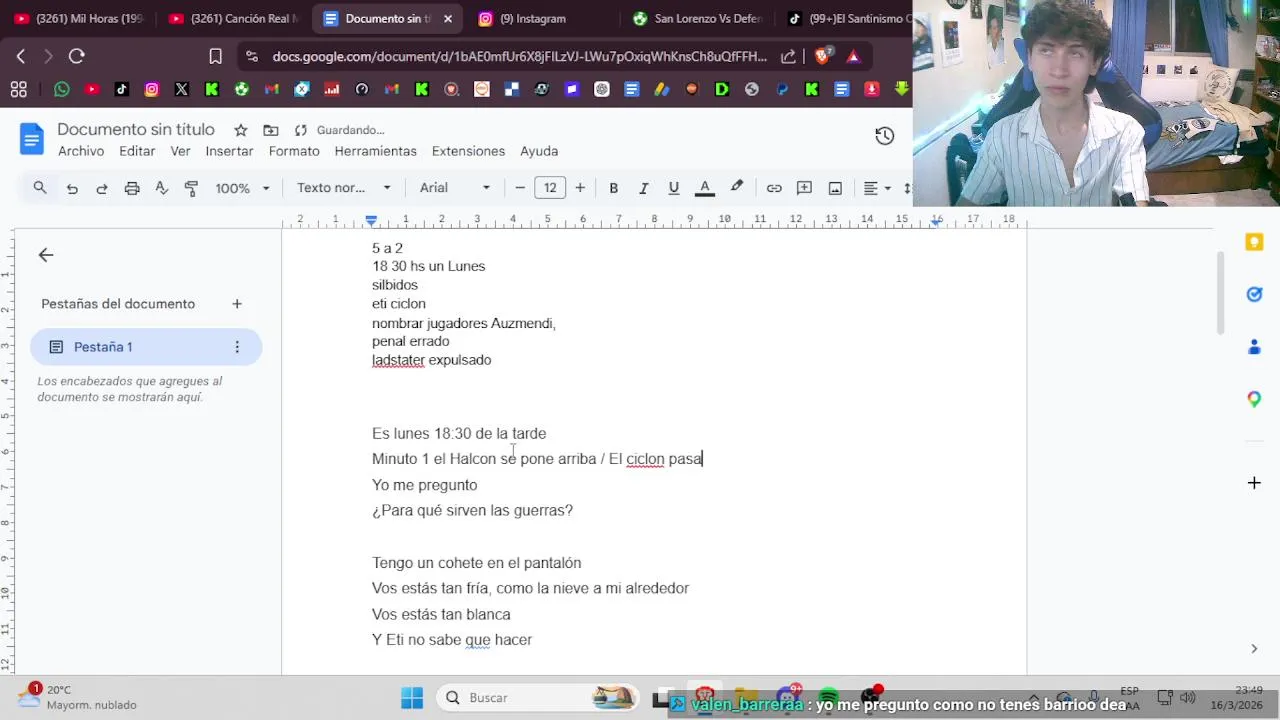1280x720 pixels.
Task: Open zoom level dropdown showing 100%
Action: (243, 188)
